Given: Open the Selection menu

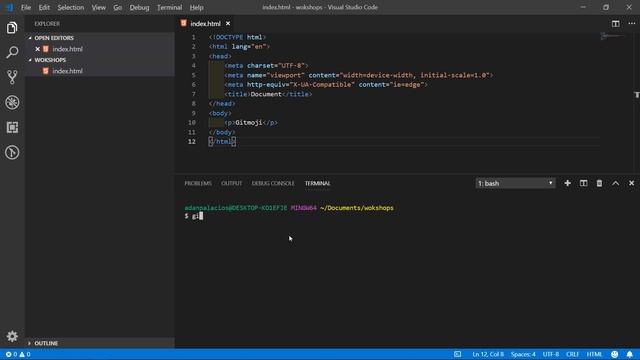Looking at the screenshot, I should pos(71,7).
